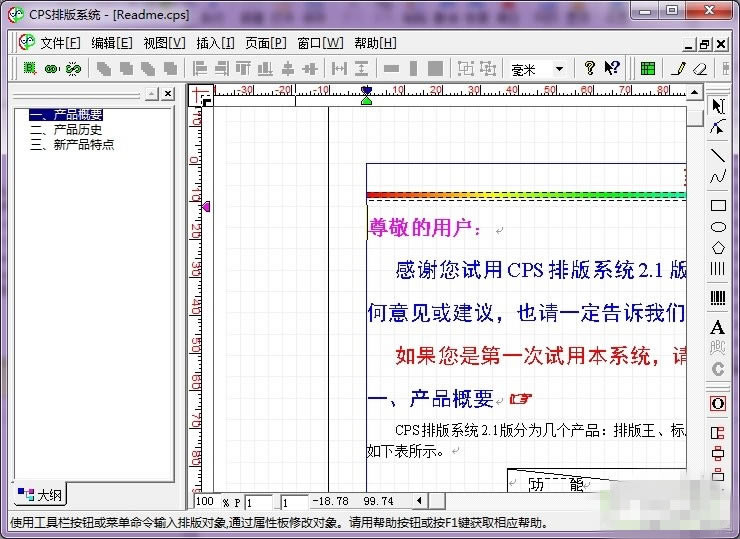Select outline item 二、产品历史
740x539 pixels.
(66, 129)
